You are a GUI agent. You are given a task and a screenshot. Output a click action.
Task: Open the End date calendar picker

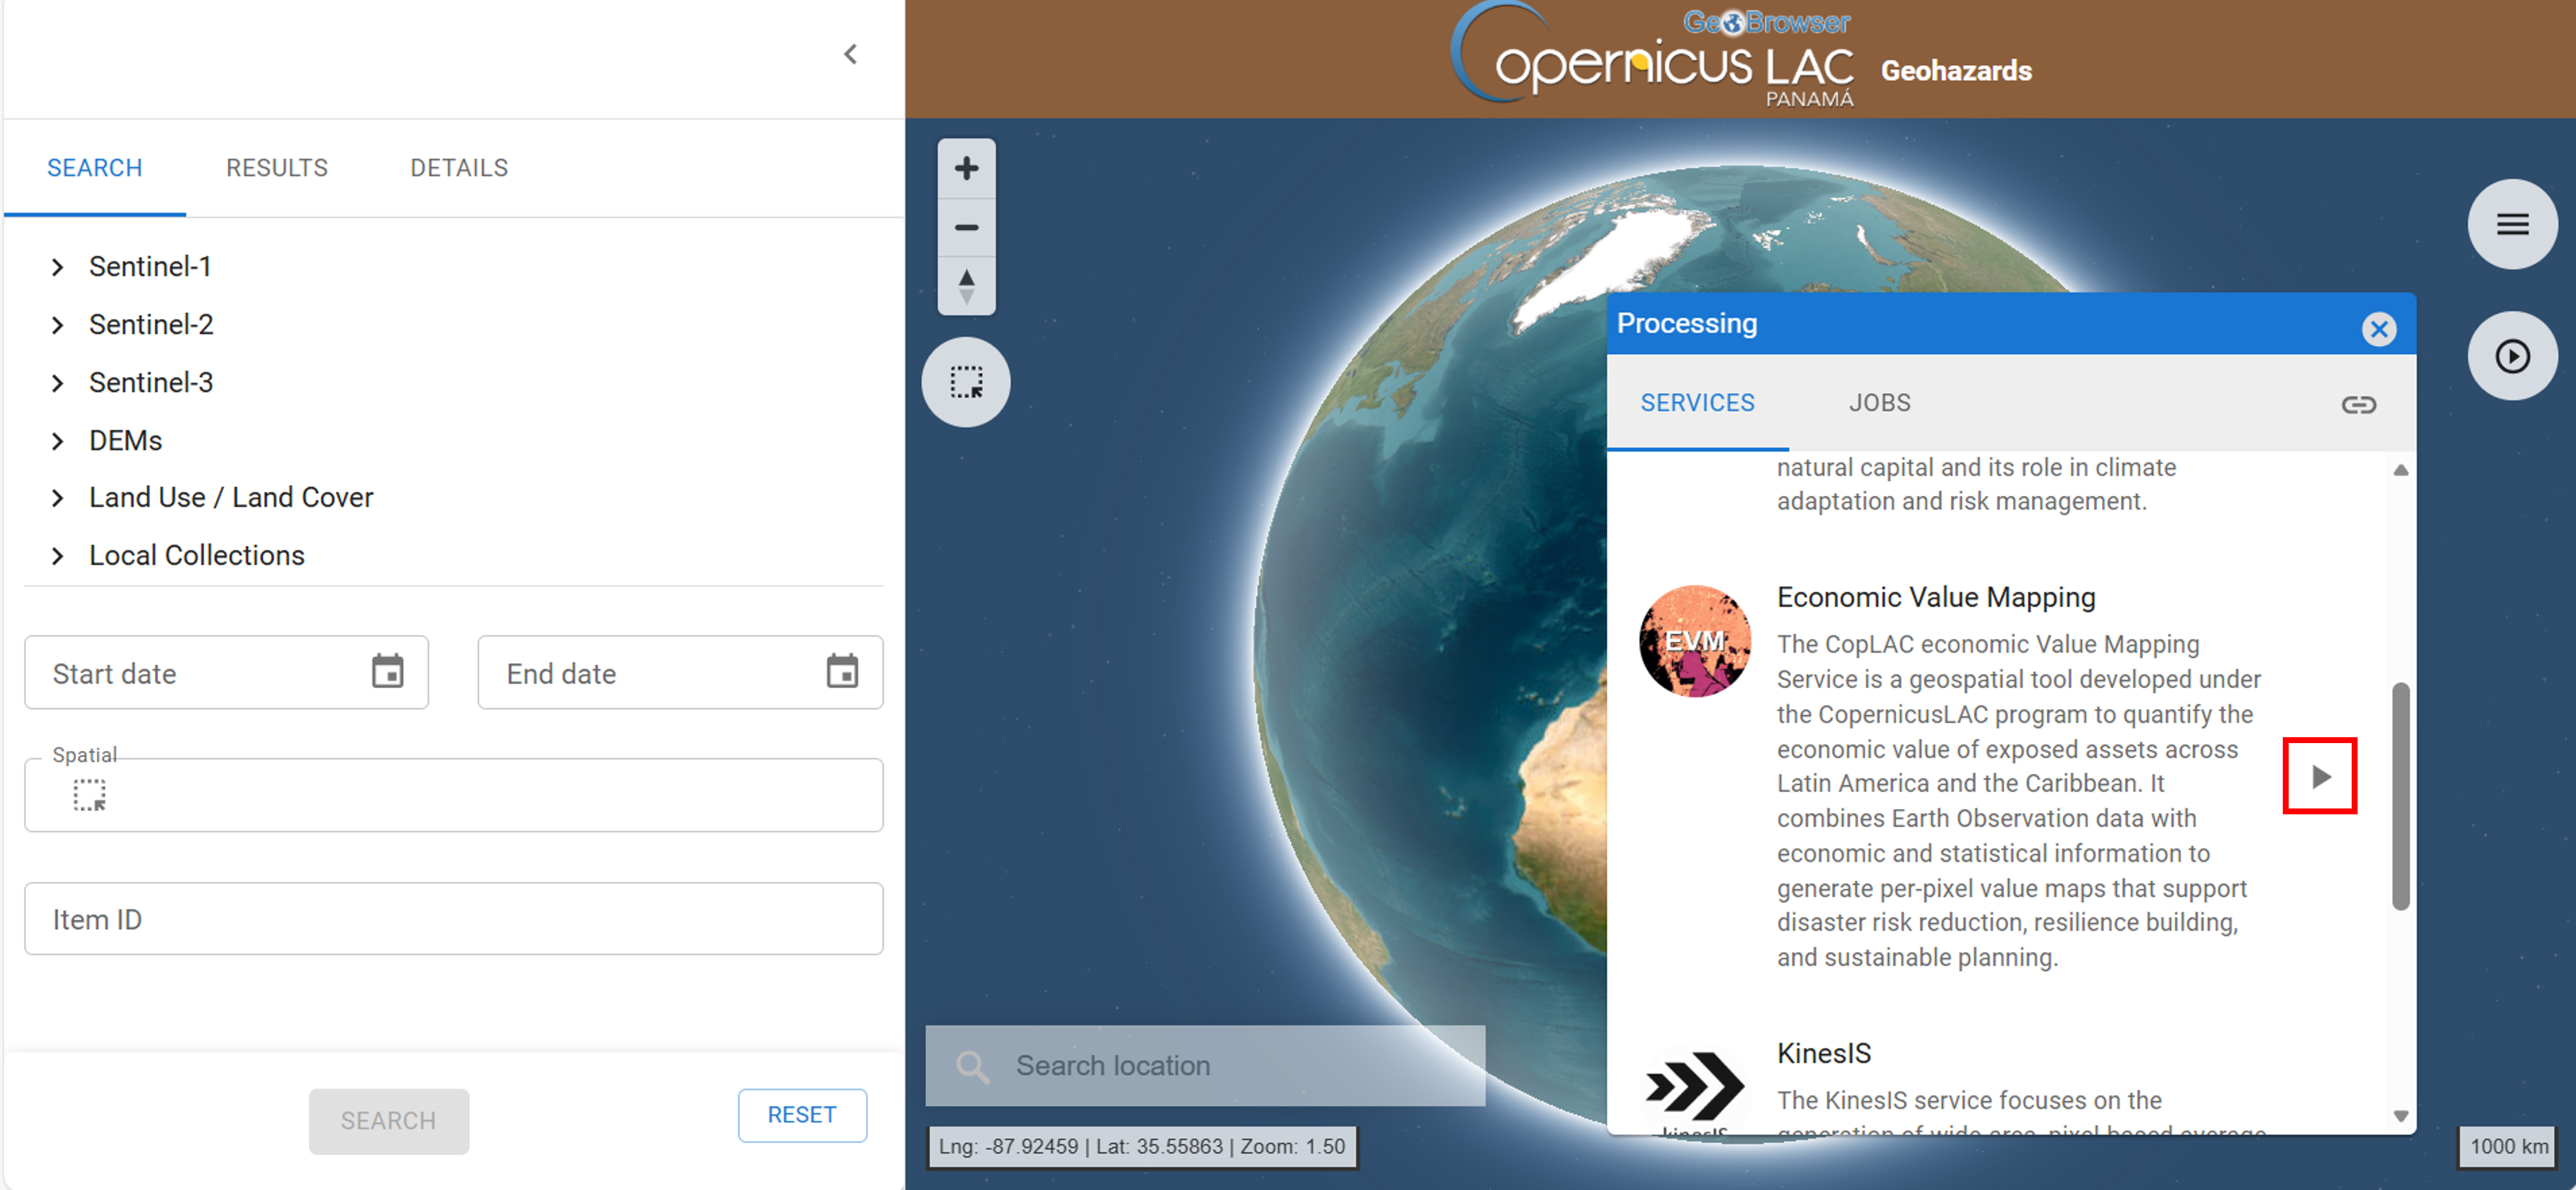[842, 671]
